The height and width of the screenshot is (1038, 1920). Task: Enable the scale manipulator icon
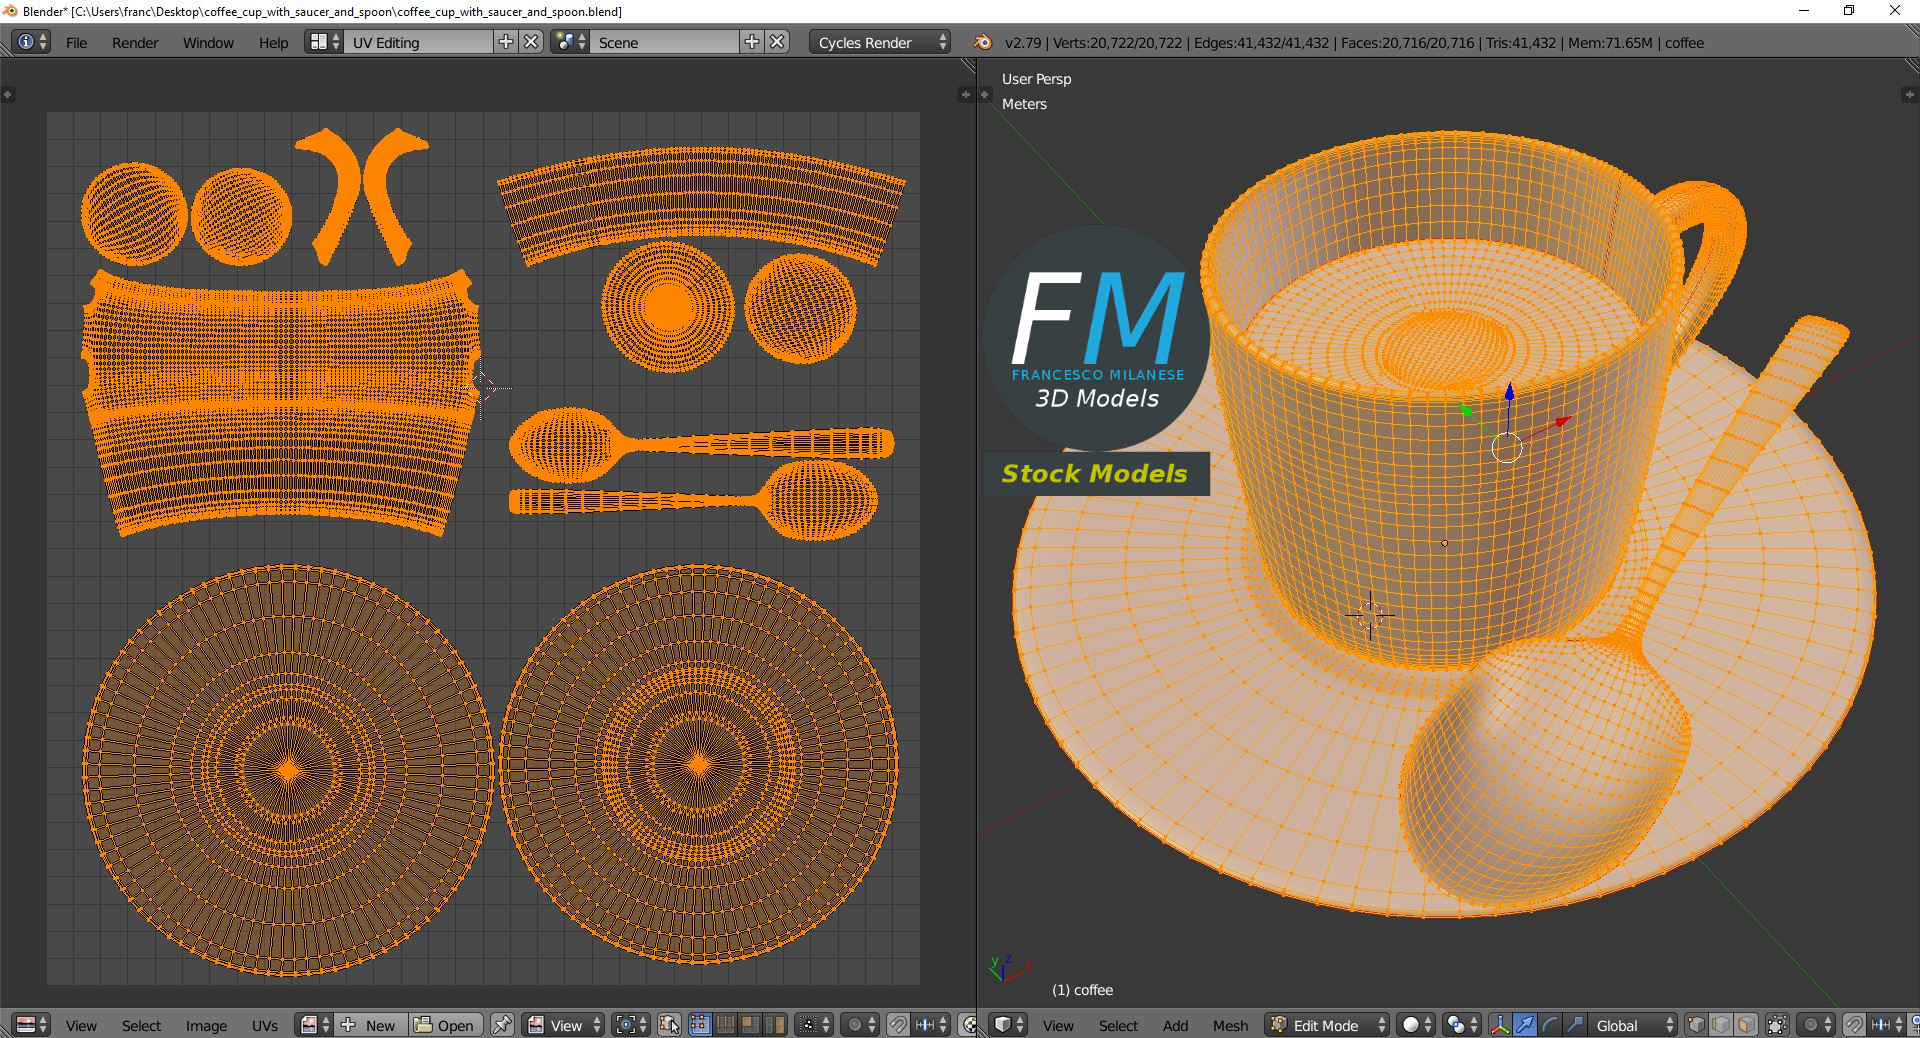[x=1574, y=1025]
